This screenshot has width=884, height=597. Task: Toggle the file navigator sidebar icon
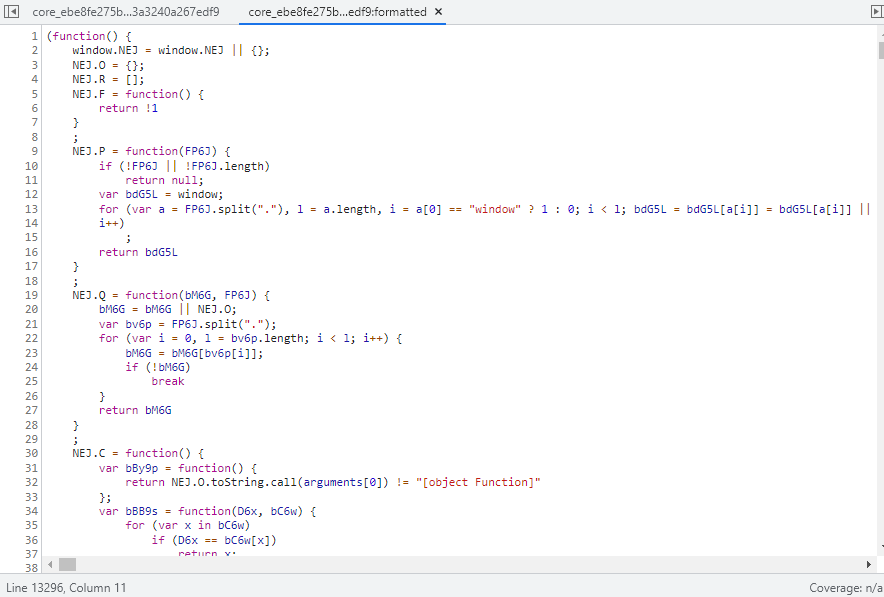pyautogui.click(x=11, y=11)
